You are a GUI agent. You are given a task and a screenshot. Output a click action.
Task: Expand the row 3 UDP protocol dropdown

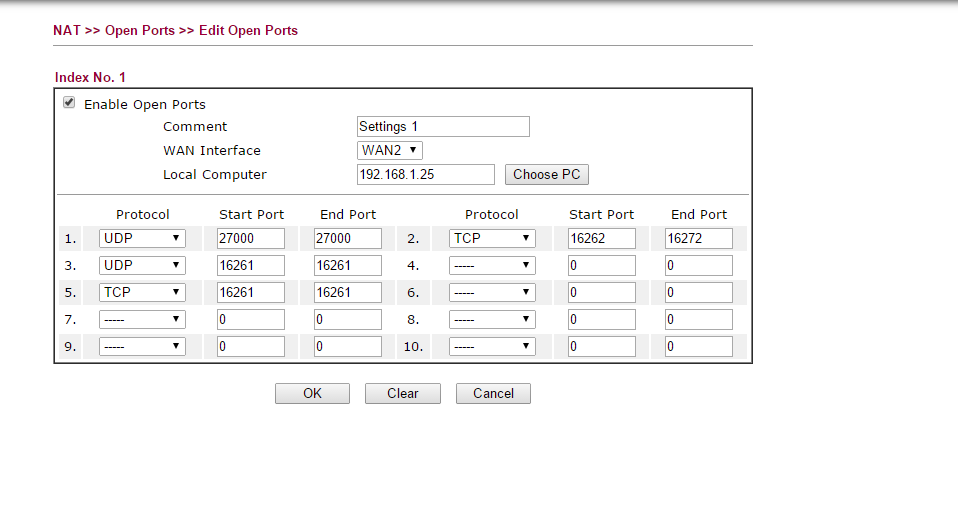coord(142,266)
